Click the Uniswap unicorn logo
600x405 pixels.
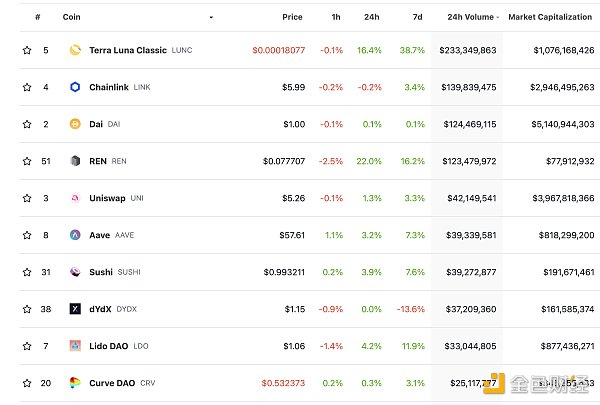74,198
